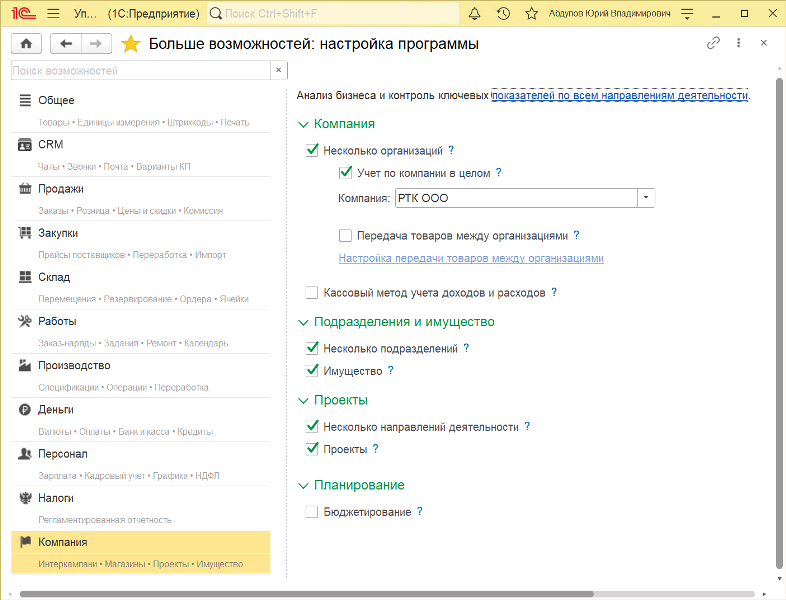The image size is (786, 600).
Task: Open the Компания dropdown arrow
Action: point(646,198)
